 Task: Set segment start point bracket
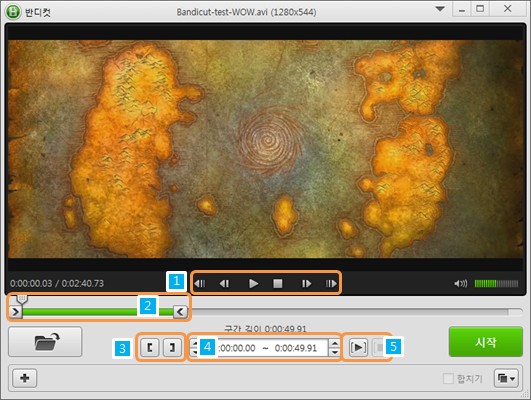(x=150, y=347)
